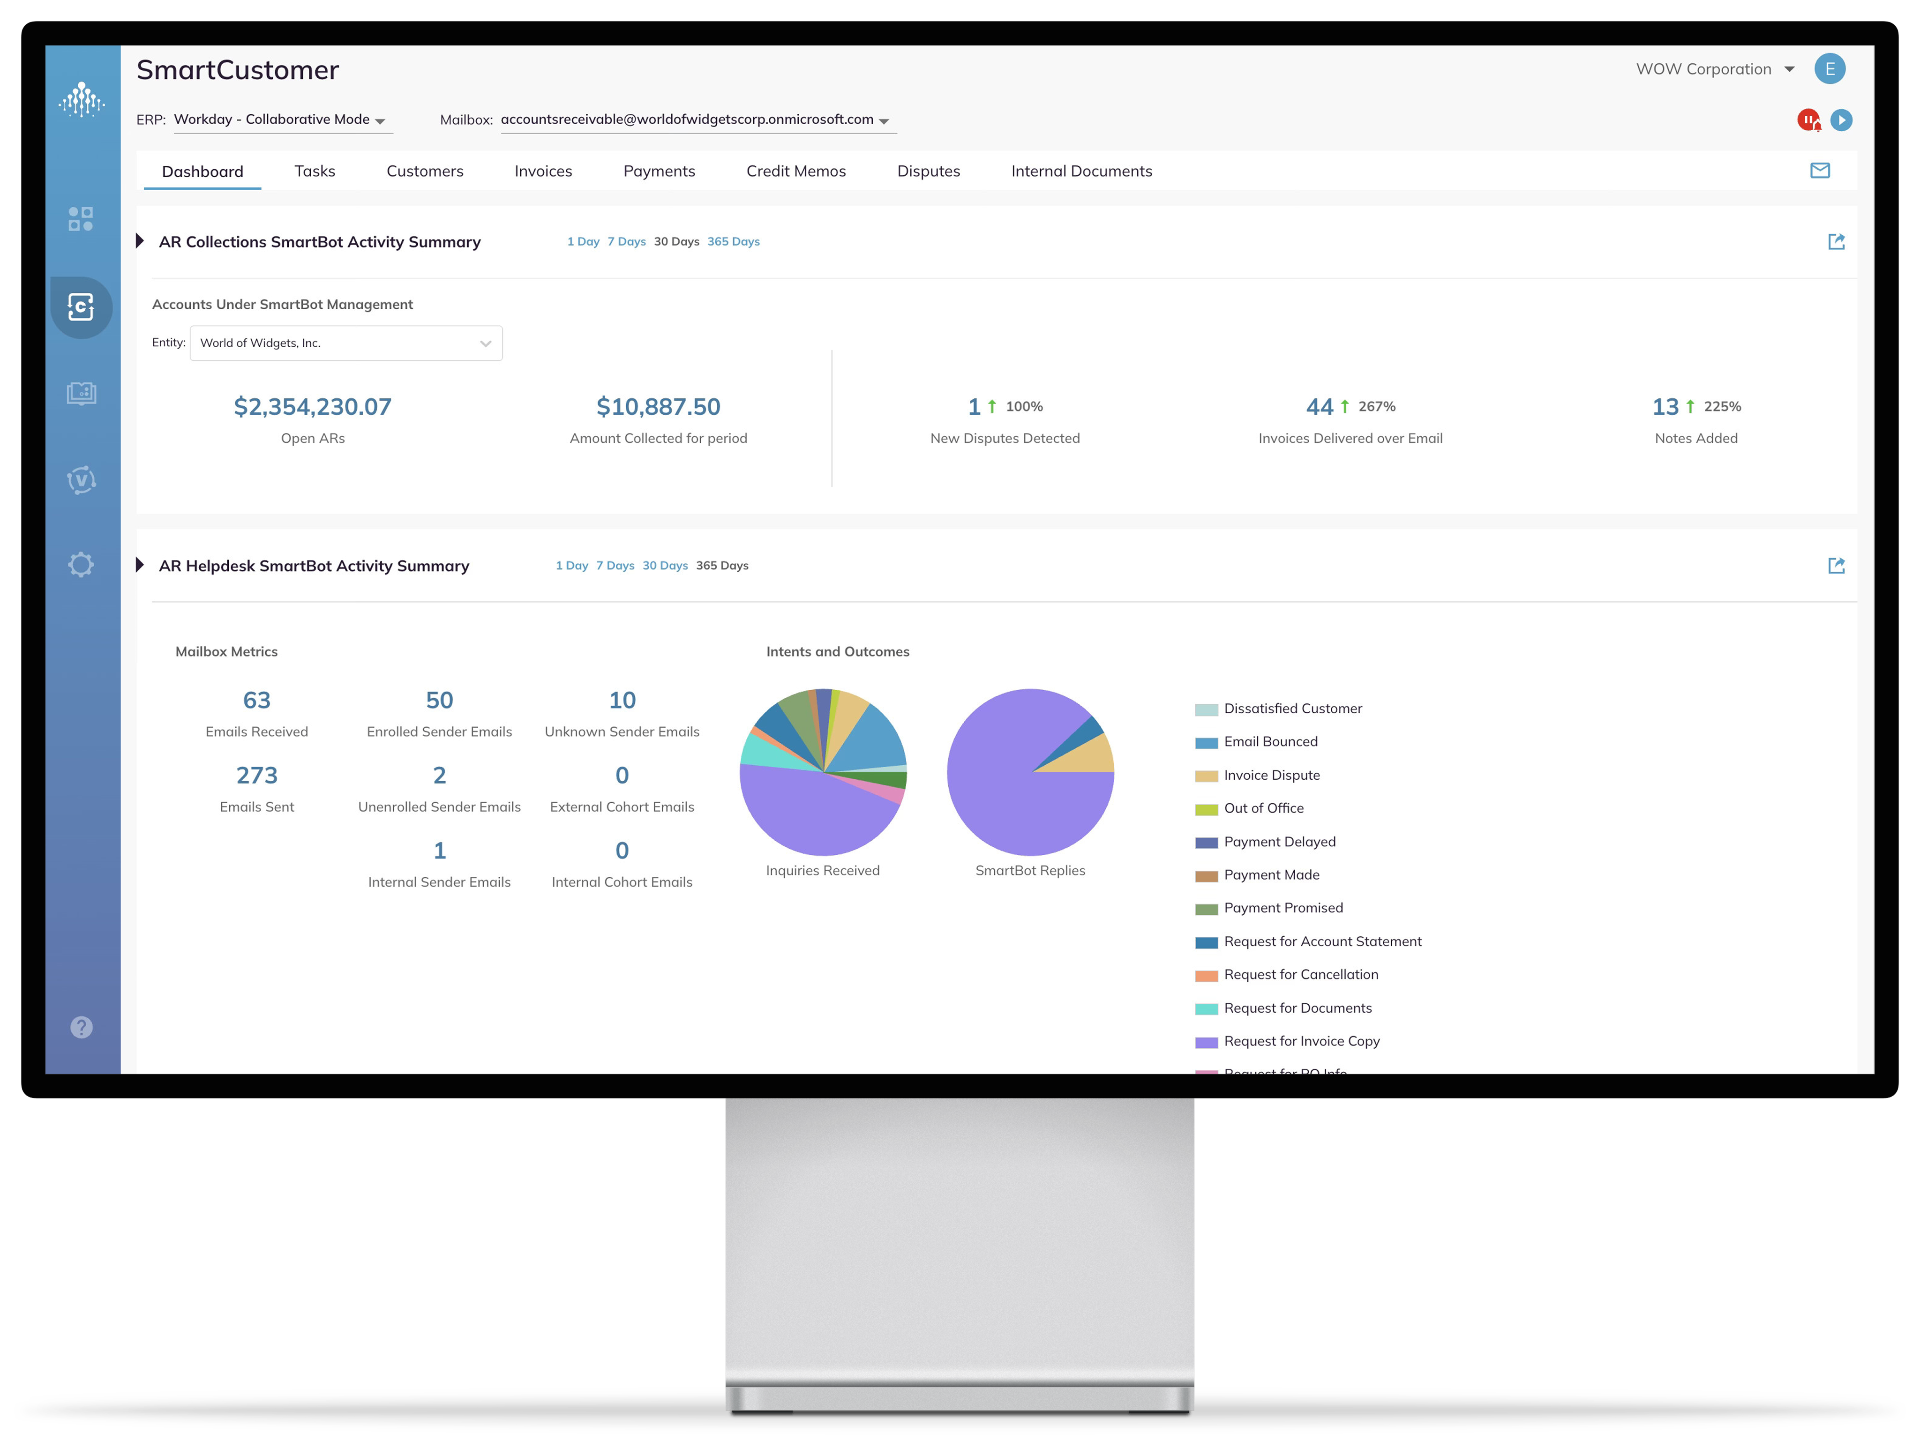Collapse AR Collections SmartBot Activity Summary section
Viewport: 1920px width, 1448px height.
tap(140, 242)
